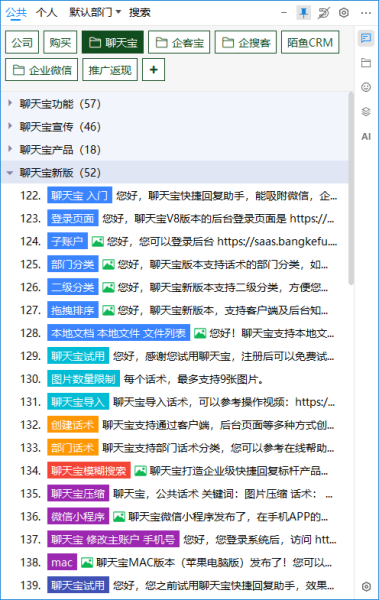Image resolution: width=379 pixels, height=600 pixels.
Task: Click the 二级分类 tag on row 126
Action: (x=73, y=287)
